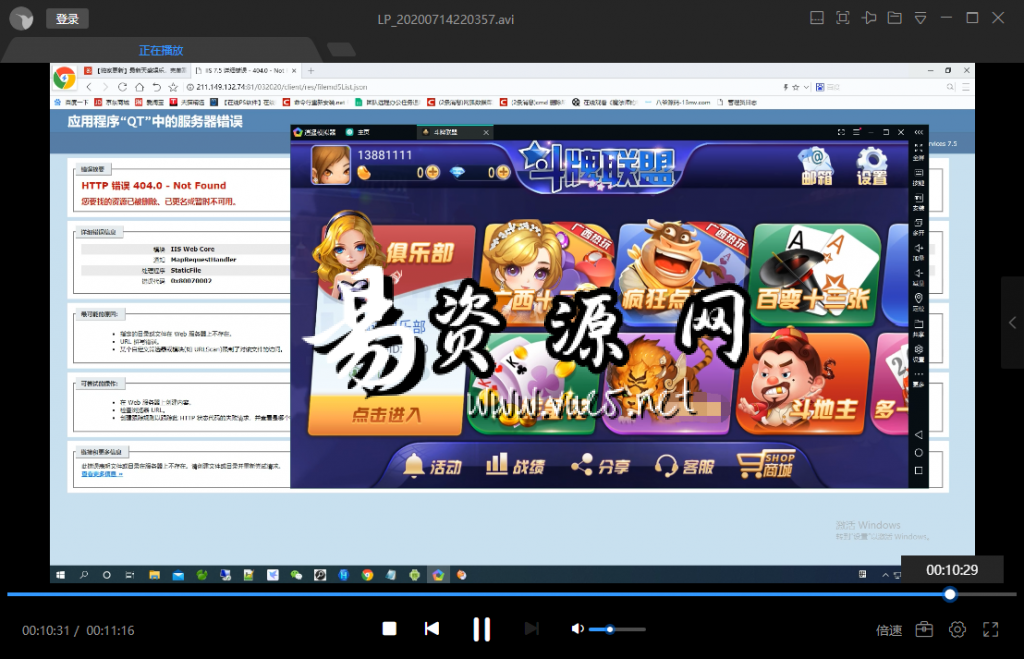The height and width of the screenshot is (659, 1024).
Task: Pin the player window on top
Action: click(x=869, y=18)
